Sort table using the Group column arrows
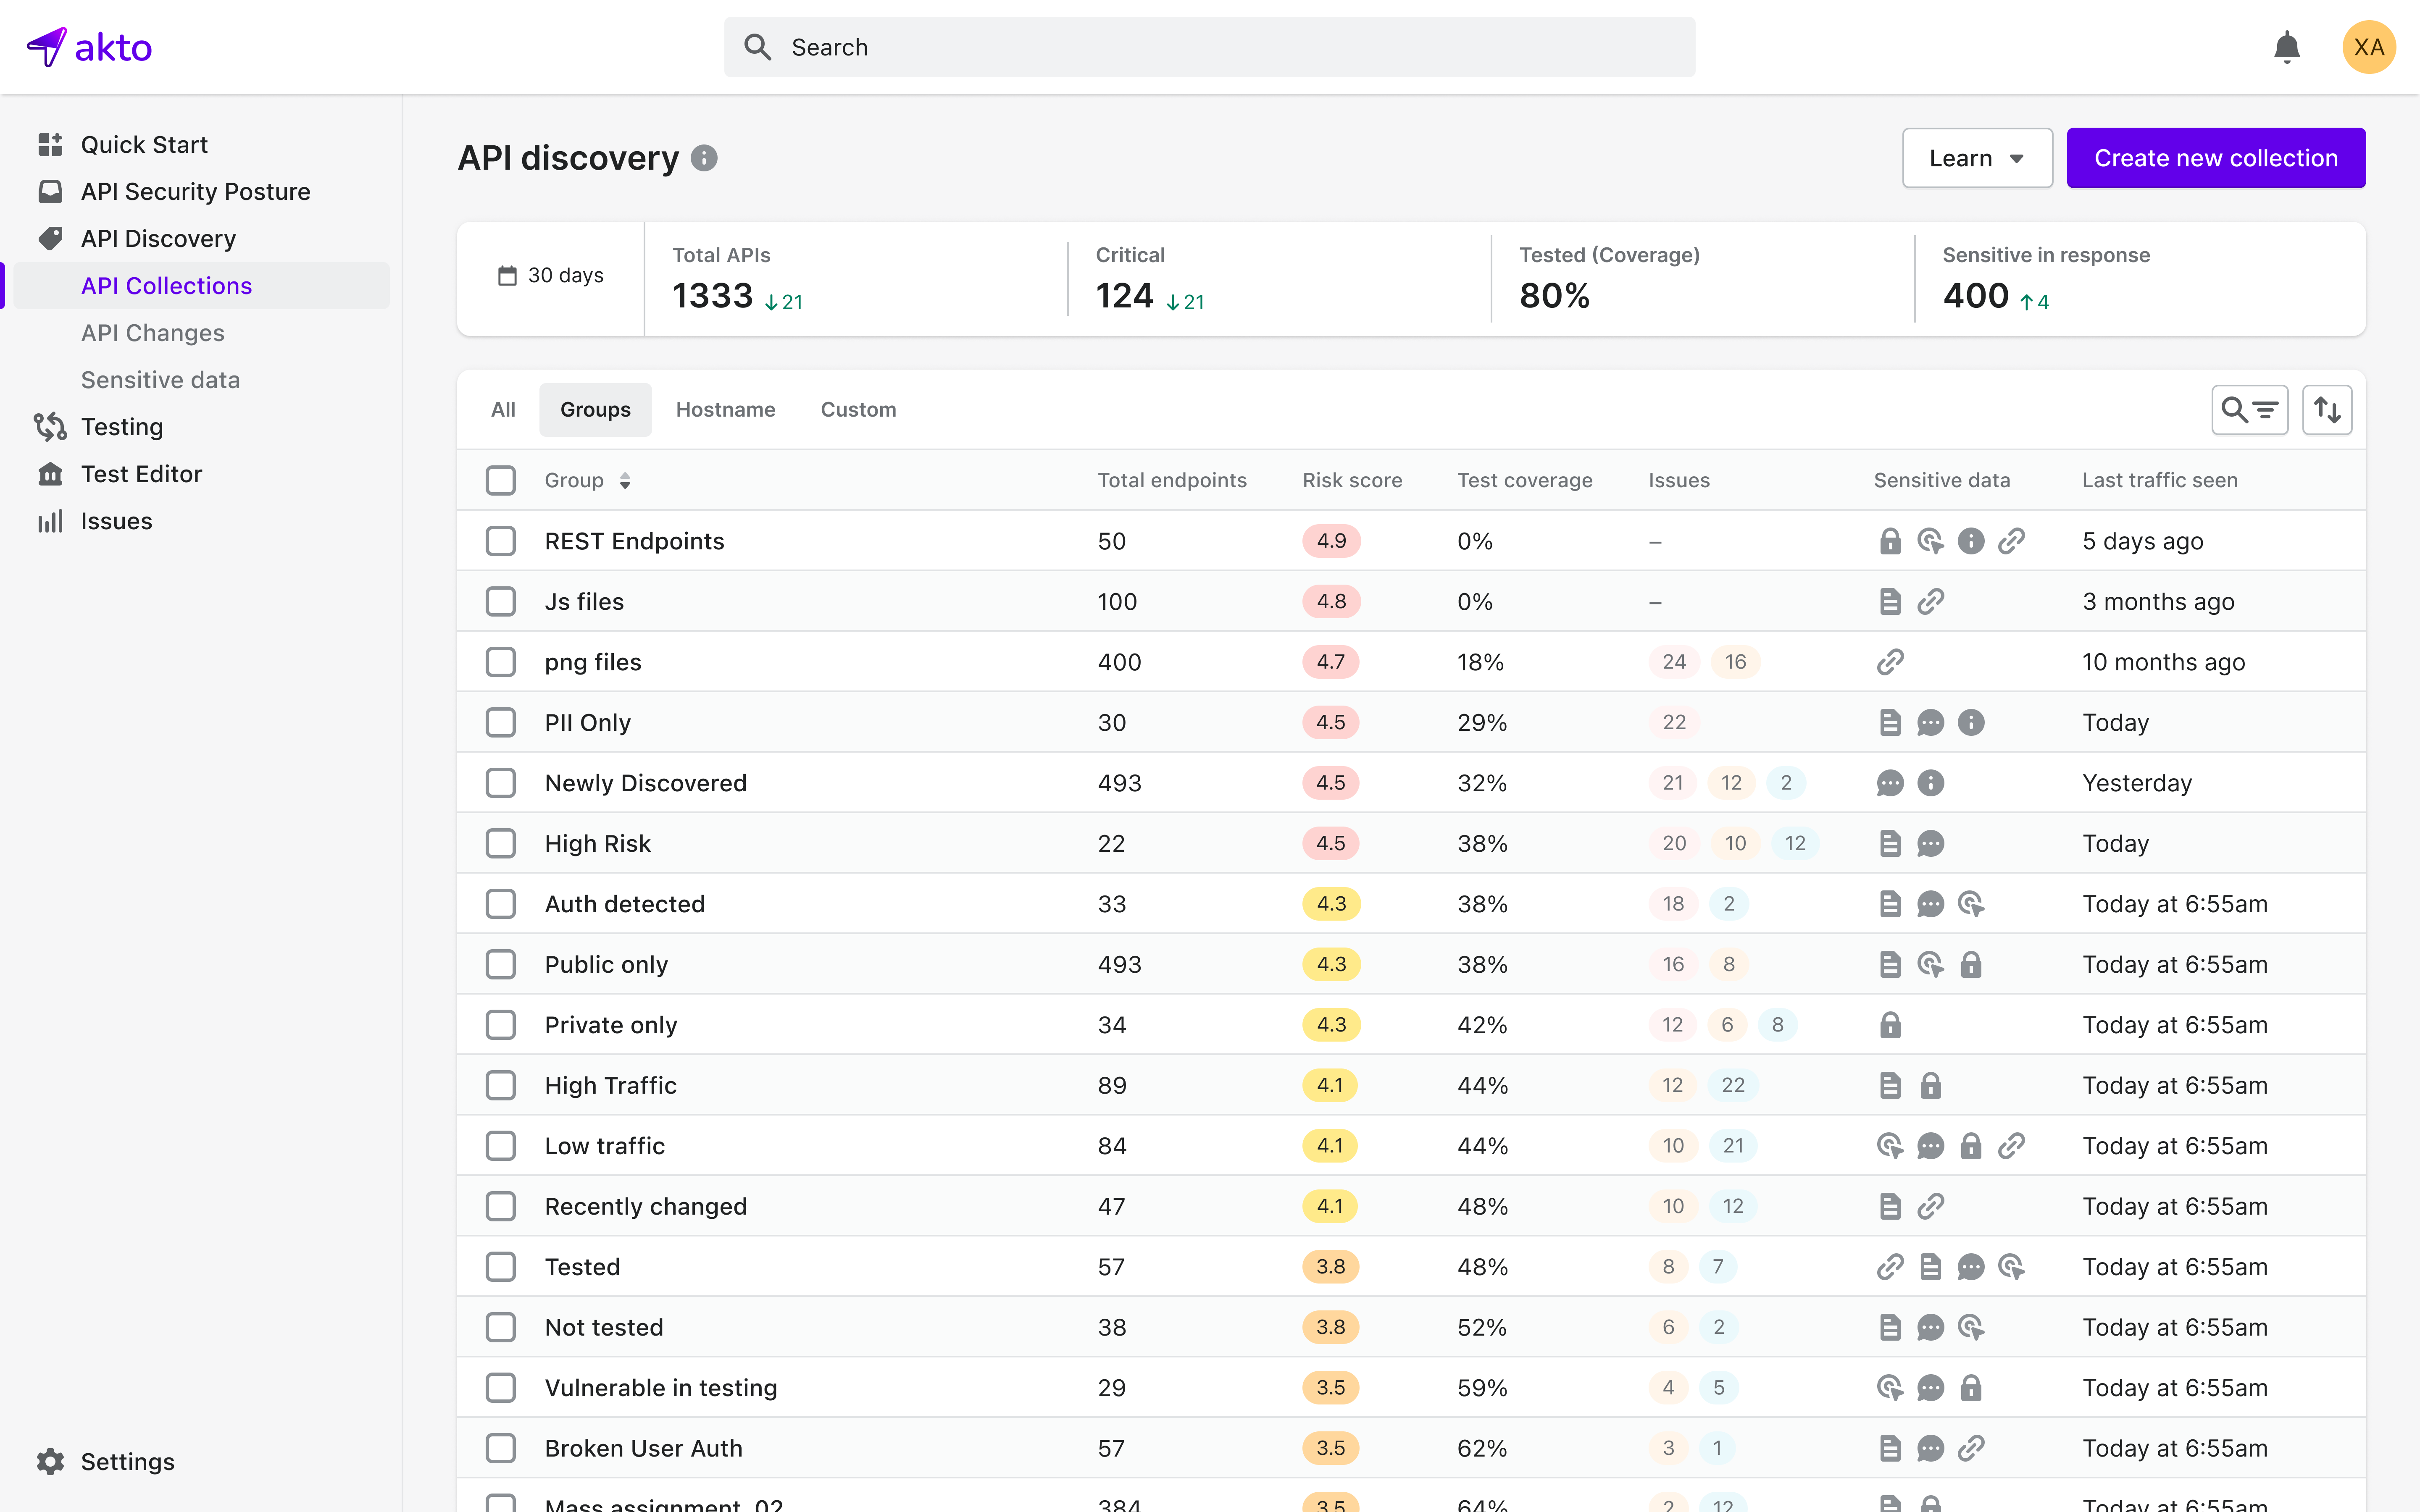 [x=625, y=480]
